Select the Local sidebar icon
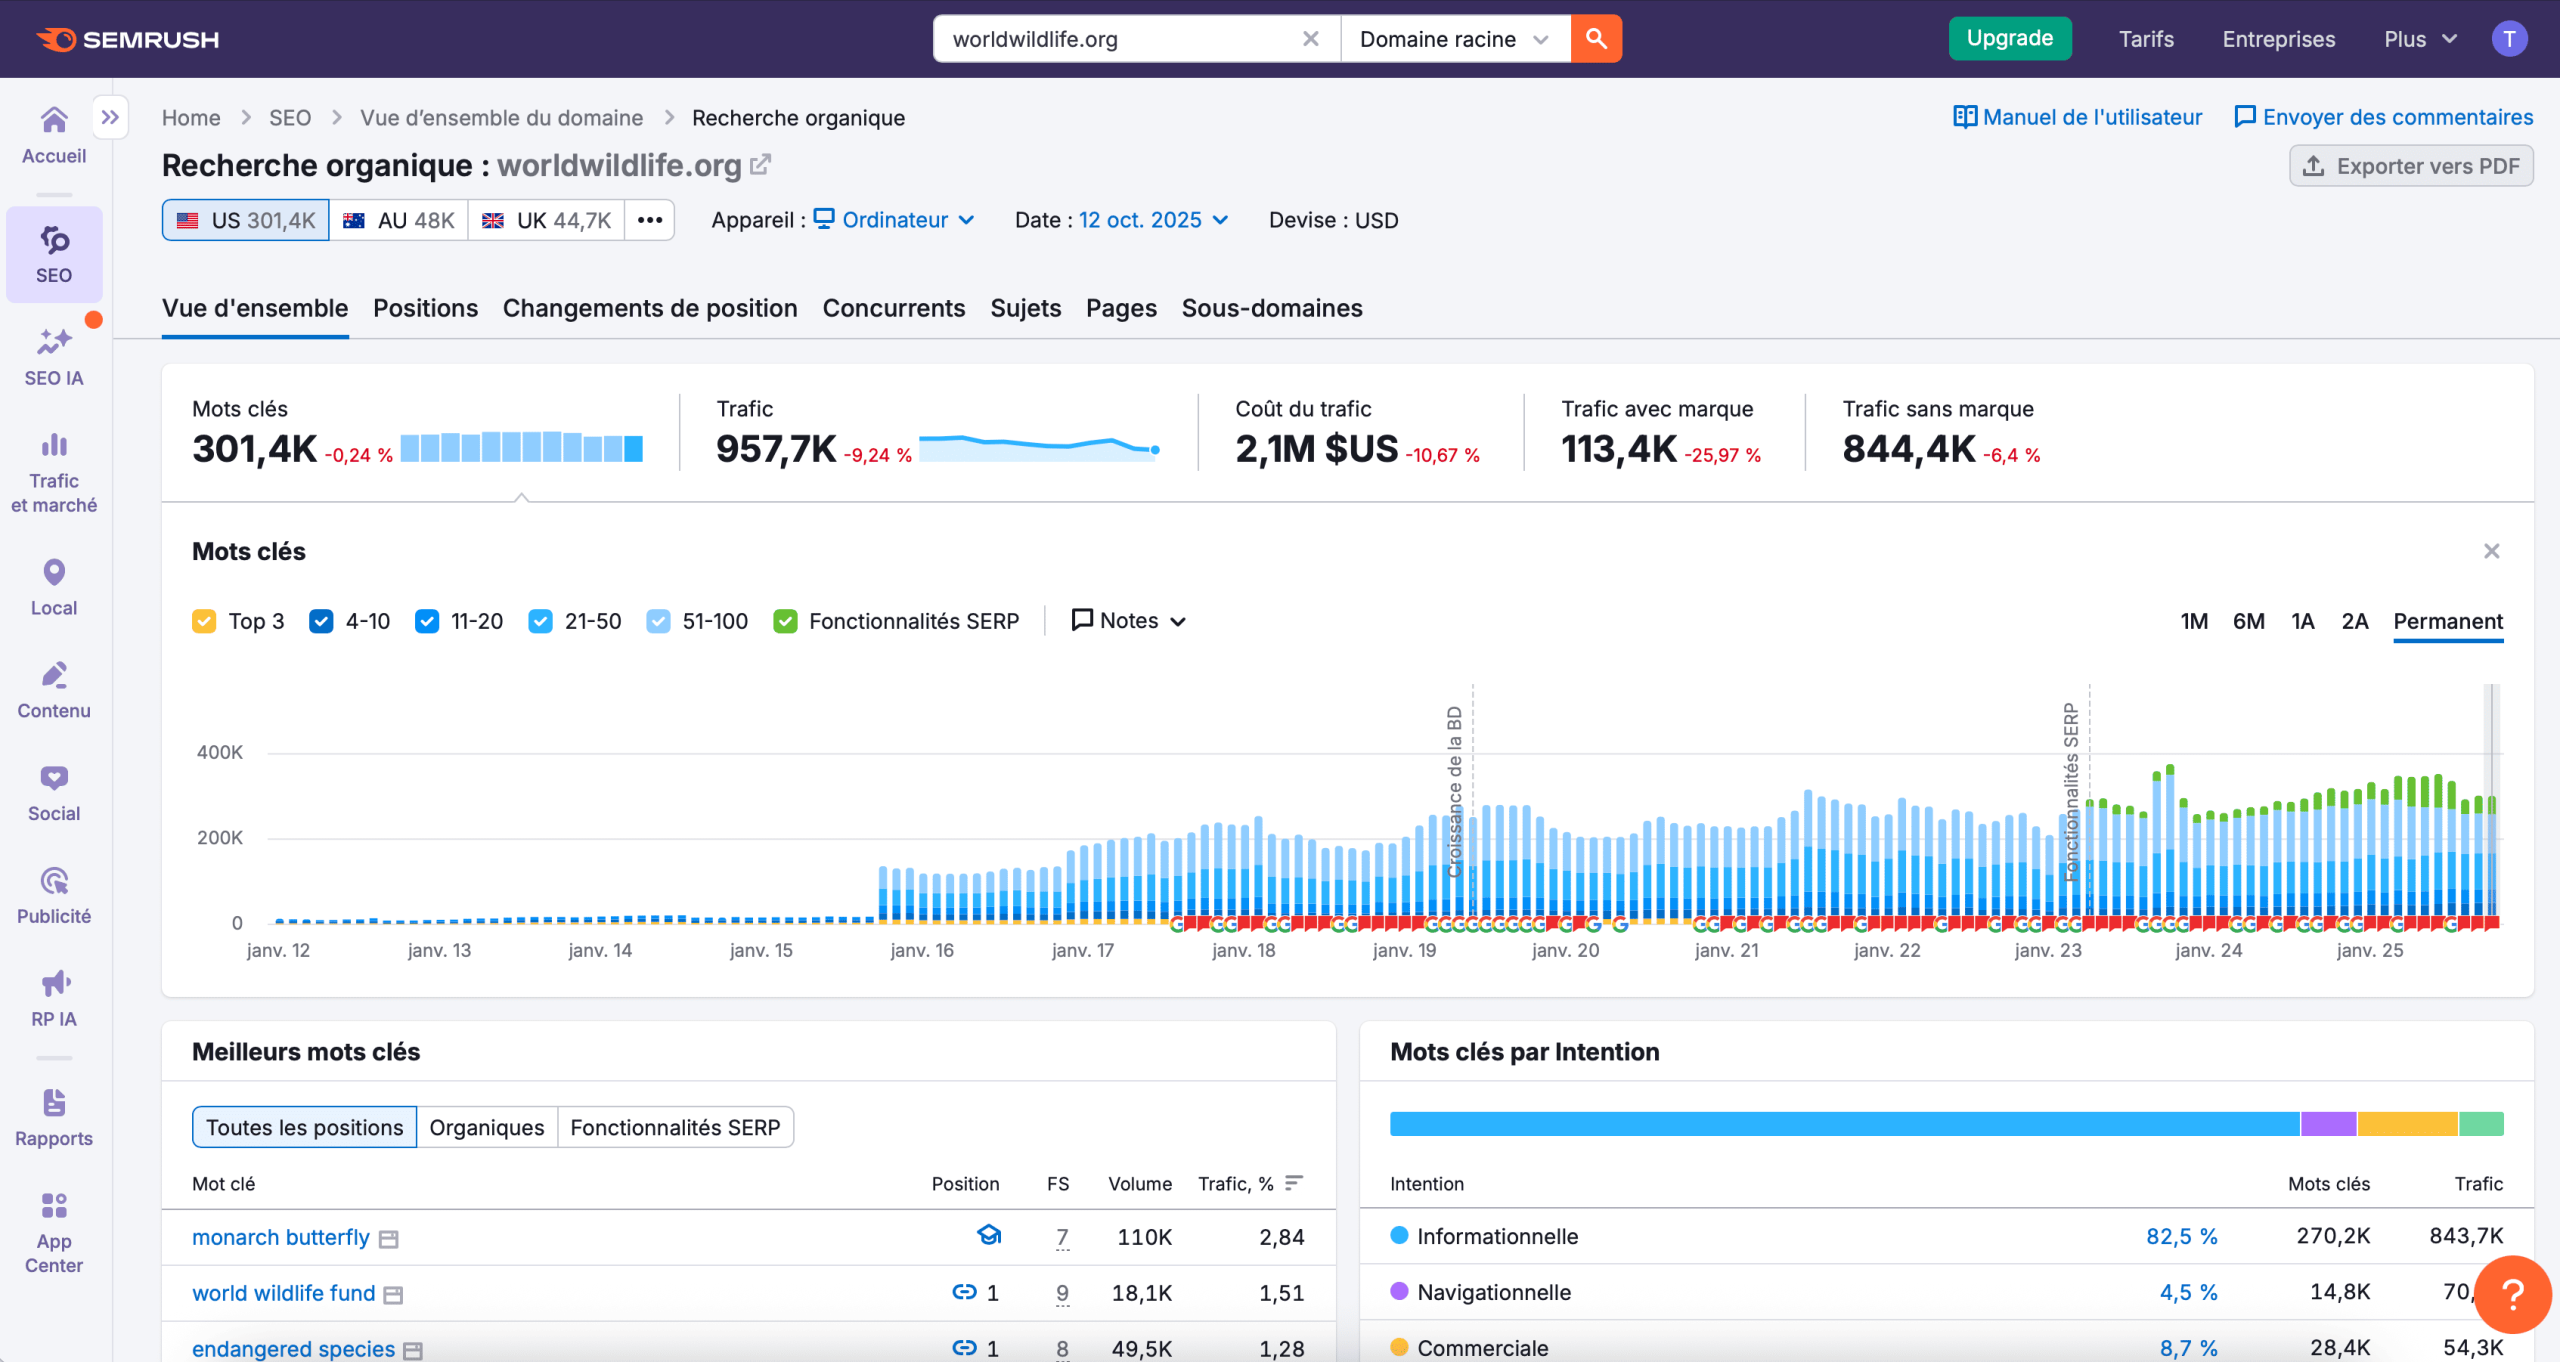The image size is (2560, 1362). coord(53,585)
